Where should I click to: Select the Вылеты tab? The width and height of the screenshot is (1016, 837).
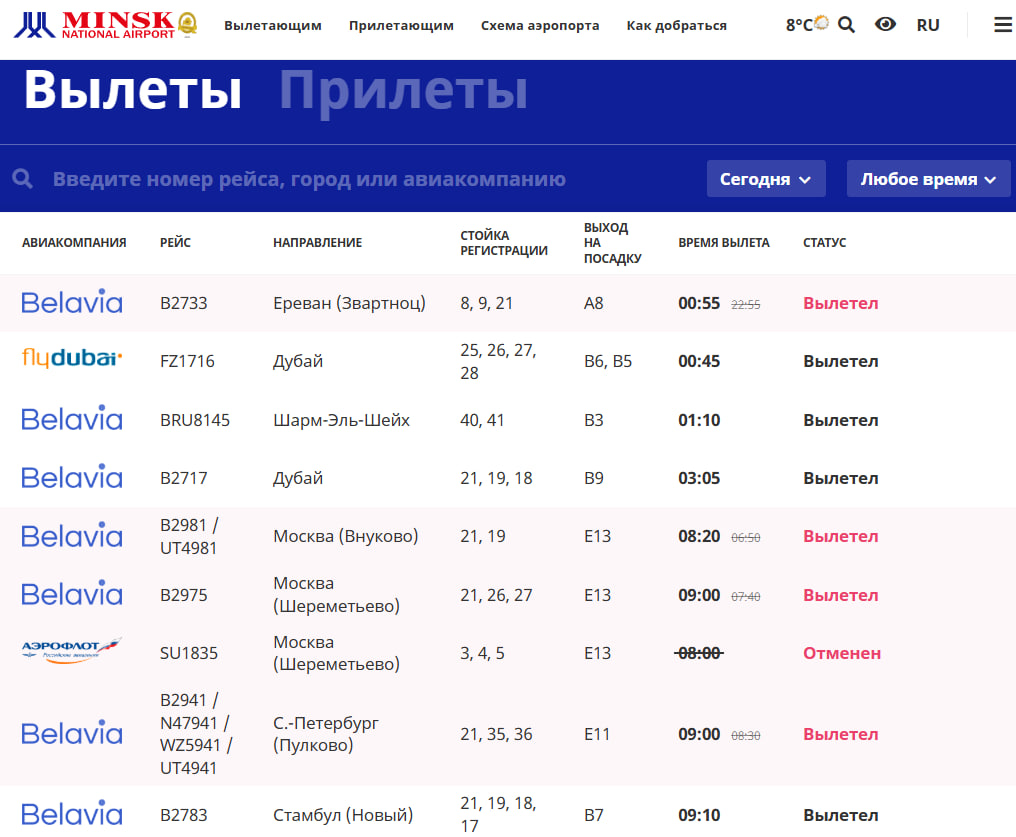(132, 91)
